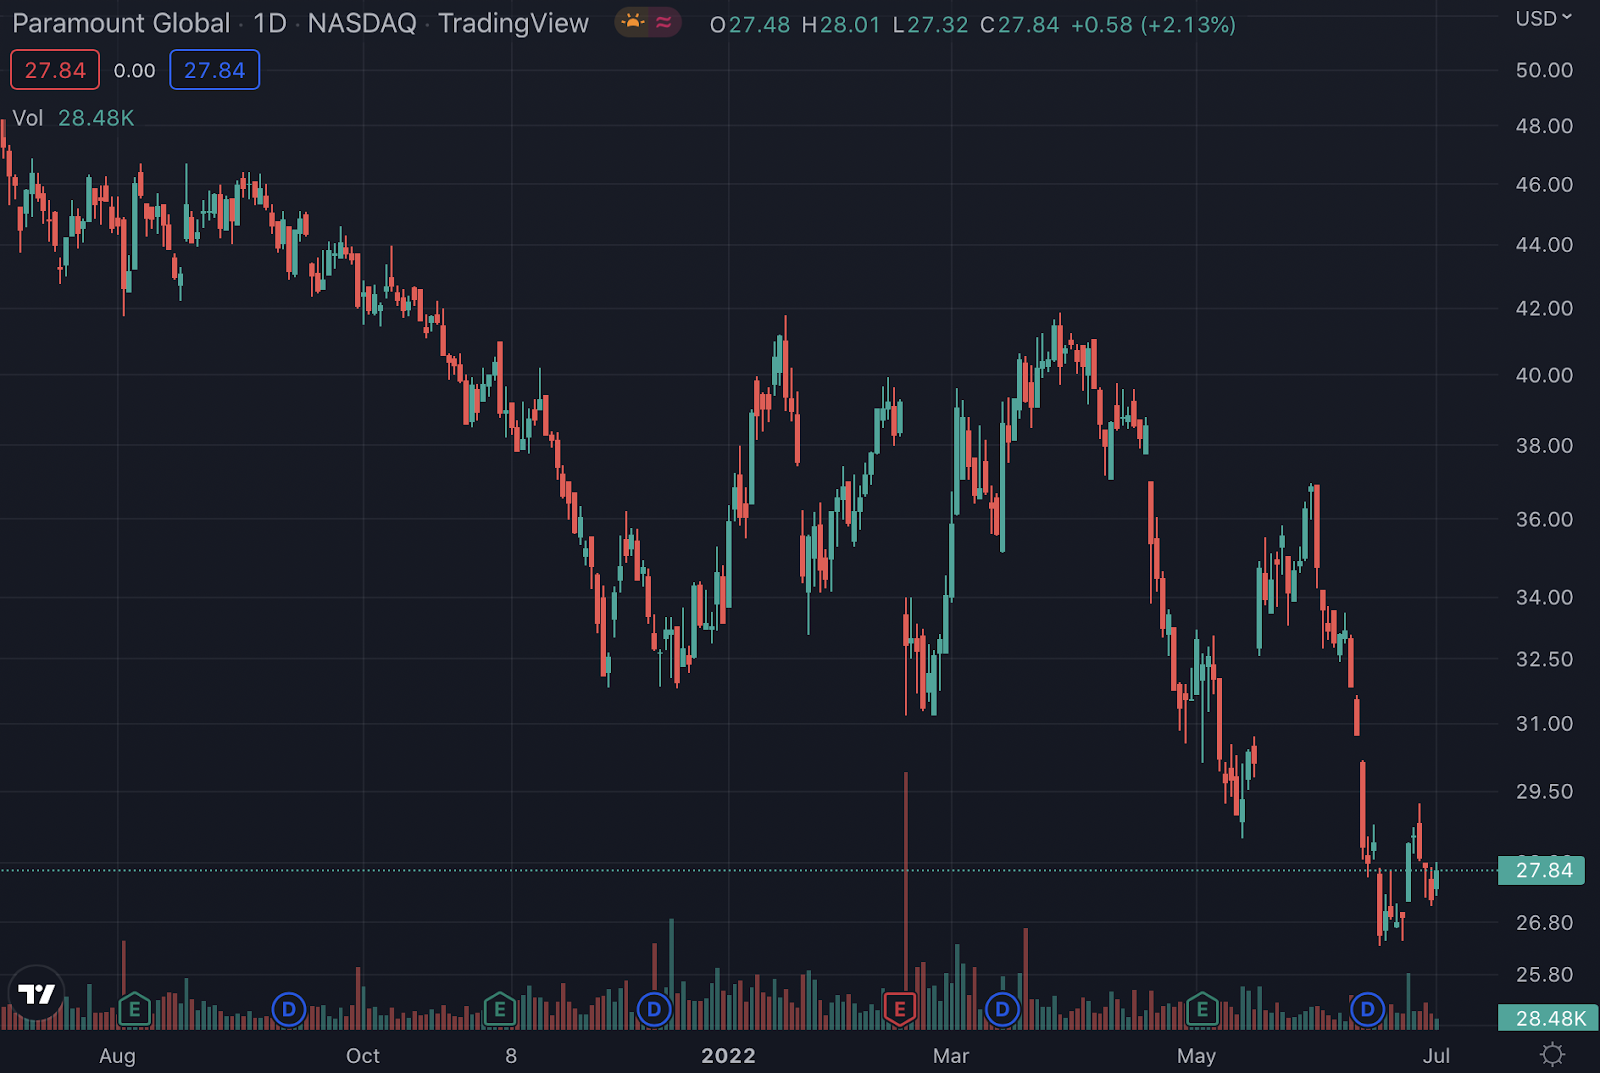Click the 48.00 price axis label
This screenshot has width=1600, height=1073.
tap(1544, 126)
